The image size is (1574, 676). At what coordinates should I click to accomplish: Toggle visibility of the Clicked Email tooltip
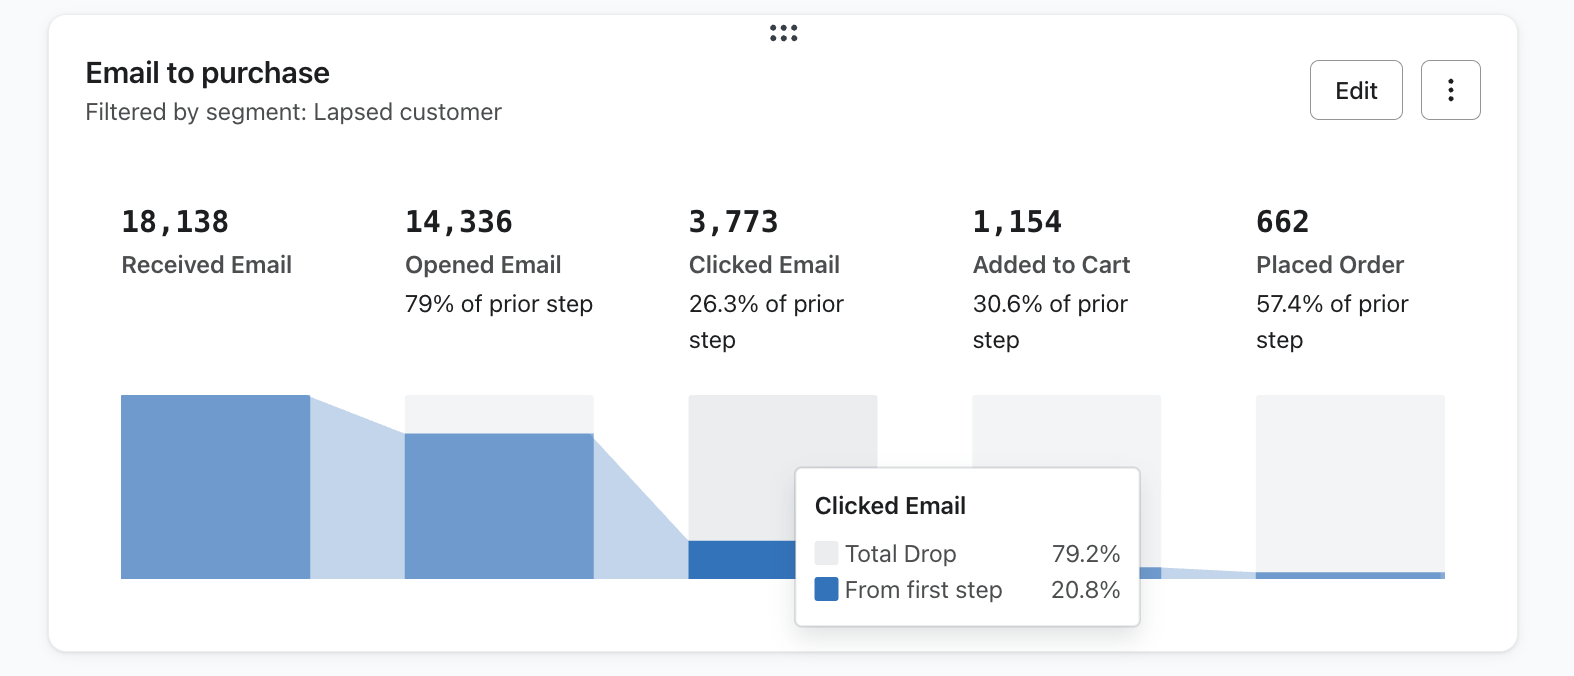[x=966, y=547]
